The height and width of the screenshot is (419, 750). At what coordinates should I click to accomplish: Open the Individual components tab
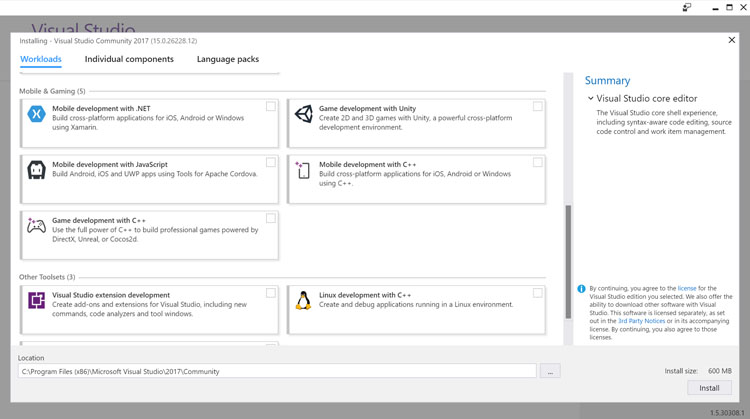[x=129, y=59]
